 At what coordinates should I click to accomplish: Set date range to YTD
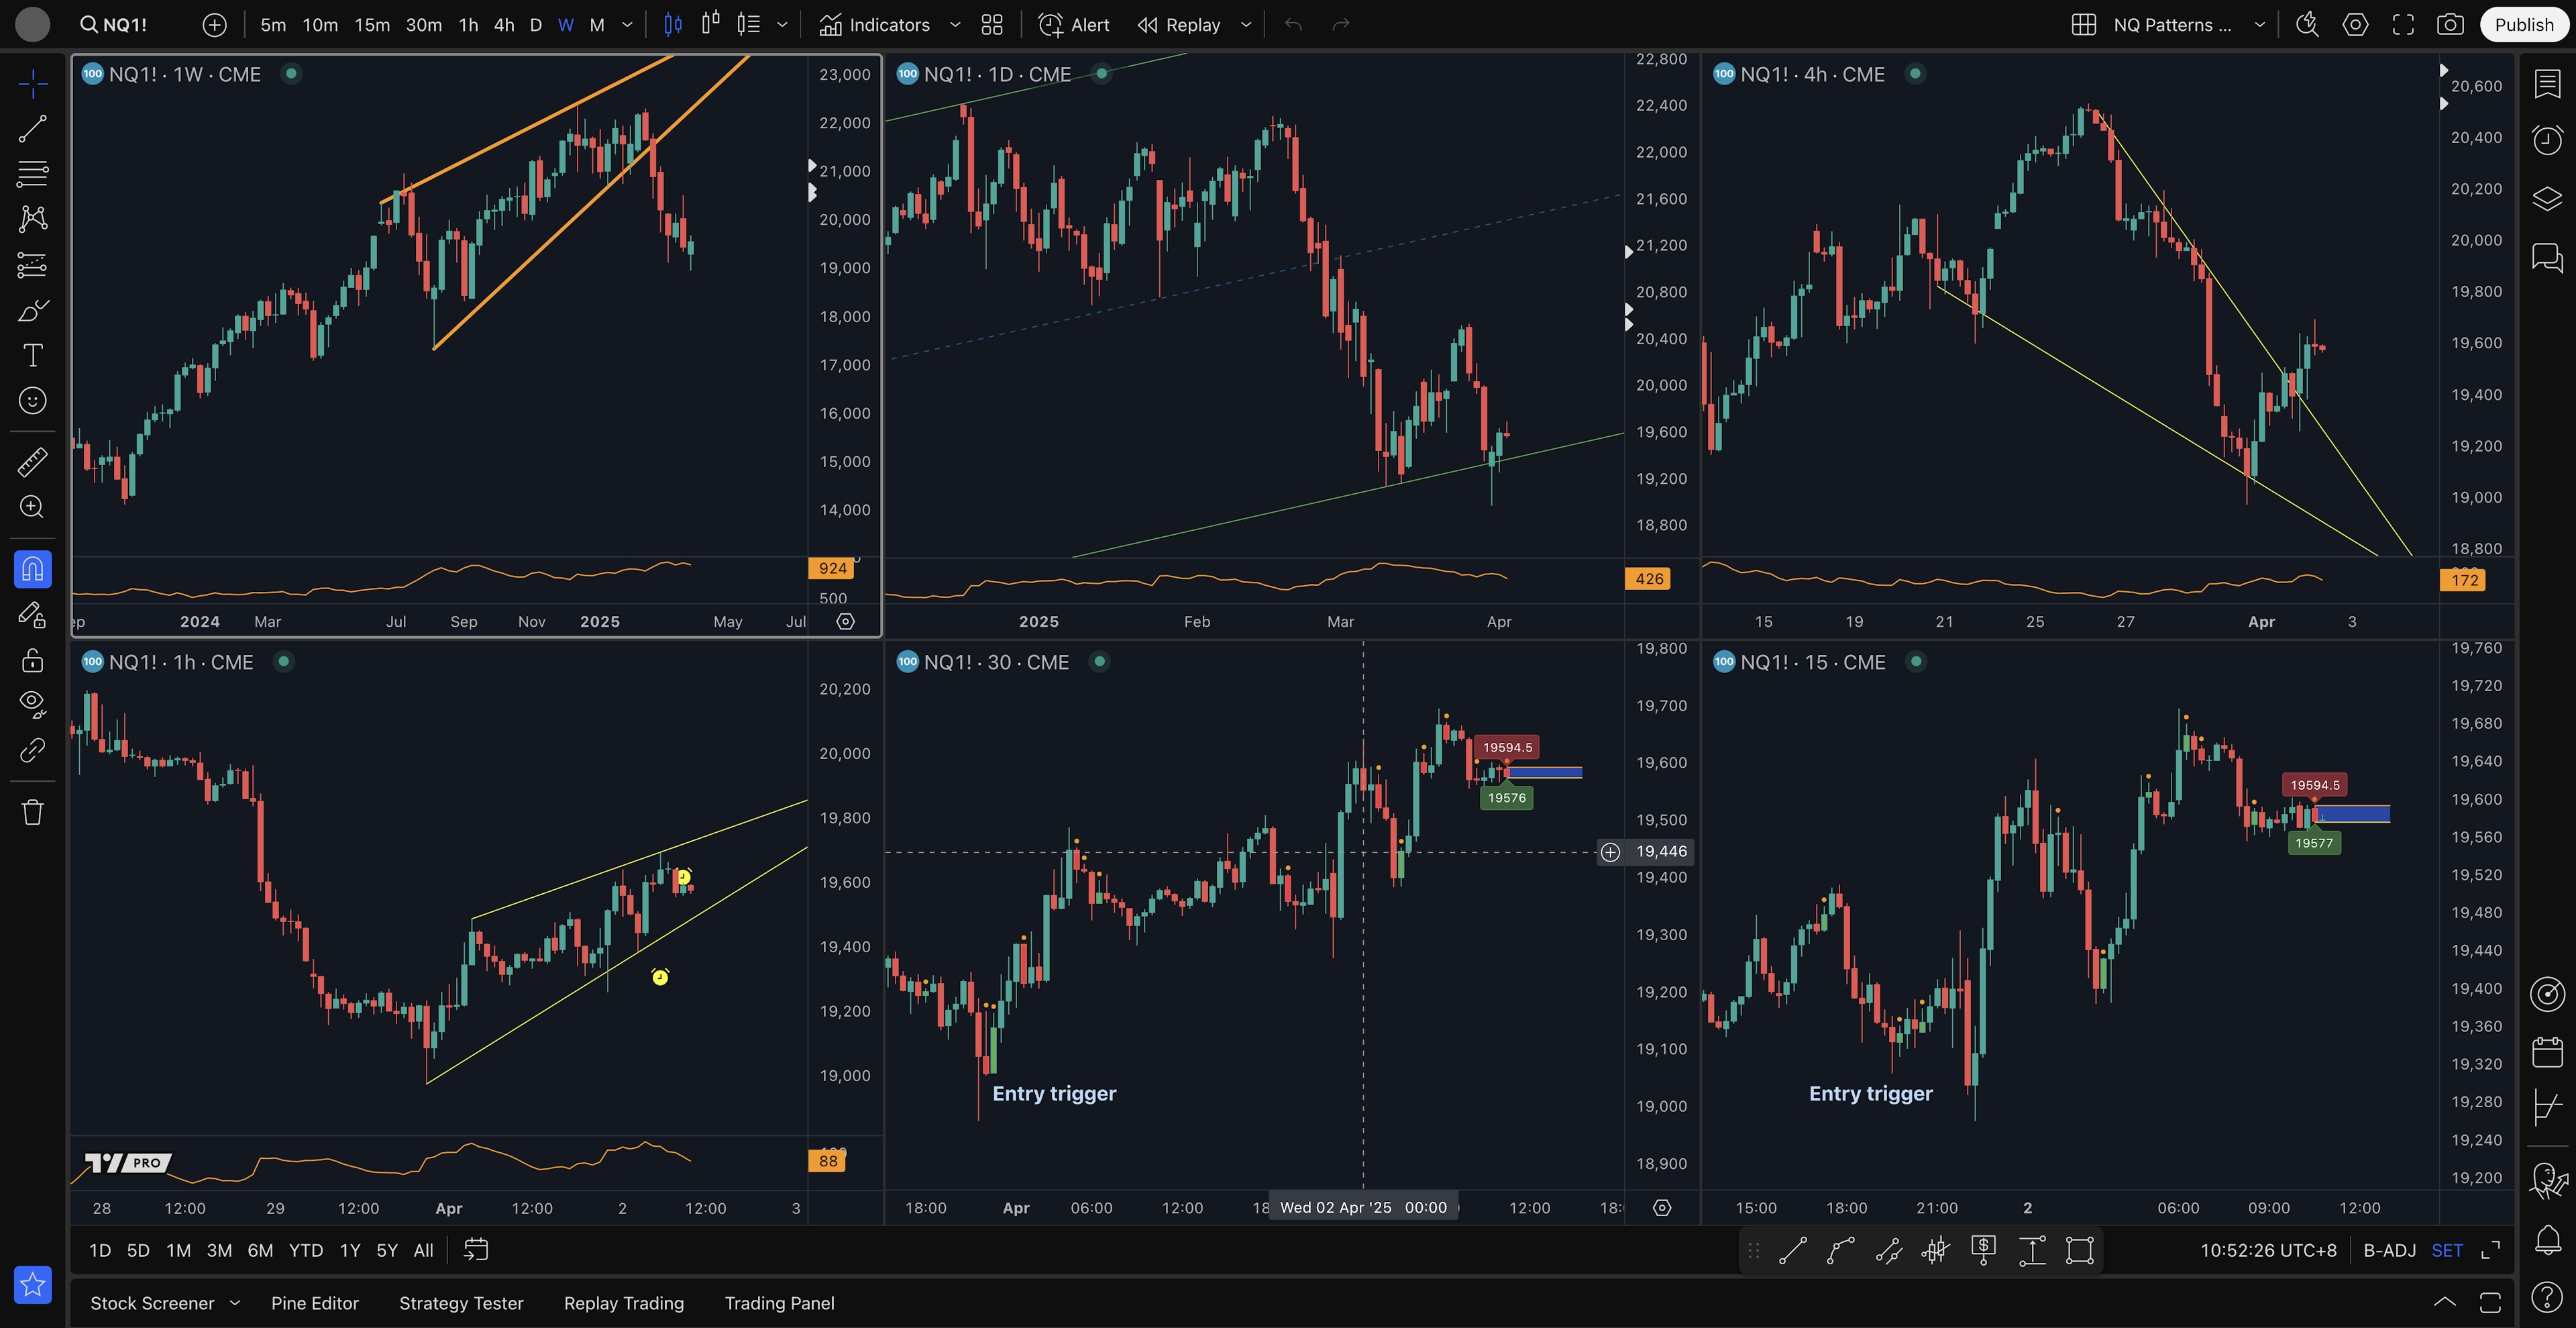pos(305,1250)
